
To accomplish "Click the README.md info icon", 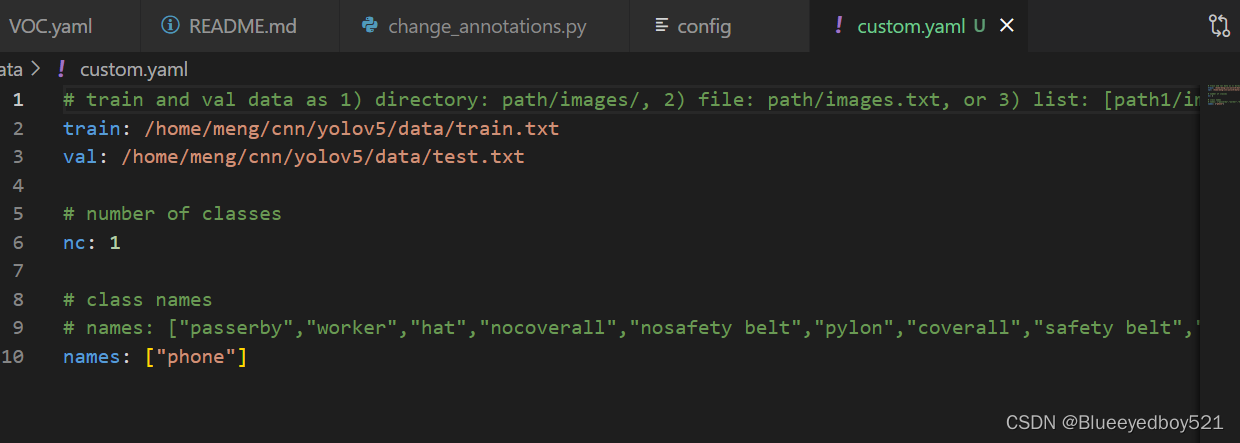I will point(171,26).
